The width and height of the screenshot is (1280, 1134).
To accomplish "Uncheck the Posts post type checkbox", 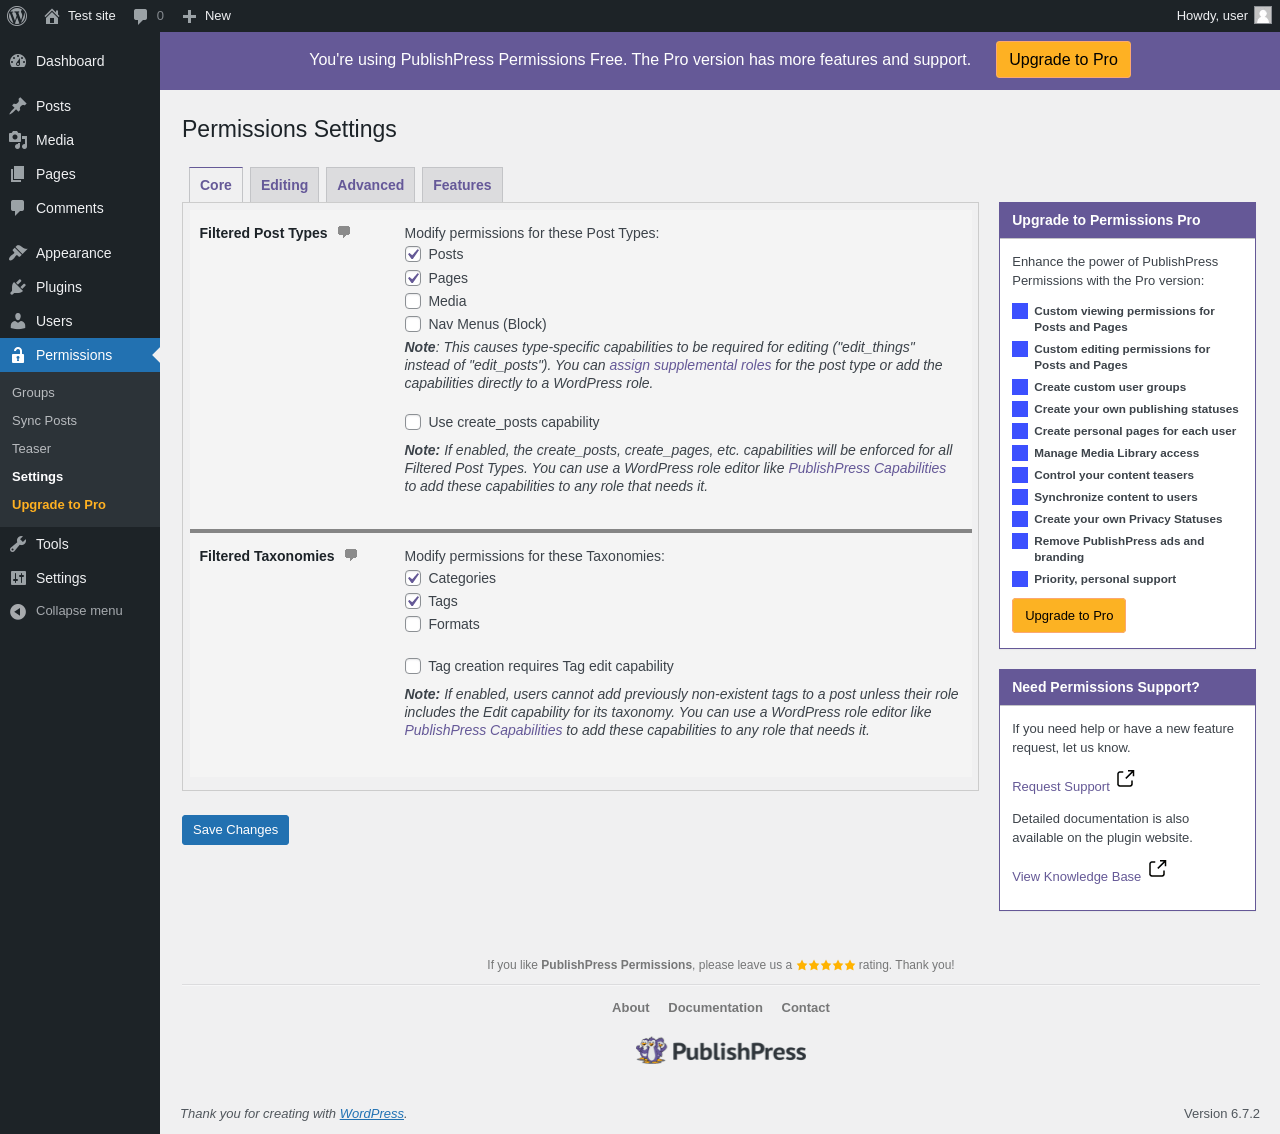I will coord(413,254).
